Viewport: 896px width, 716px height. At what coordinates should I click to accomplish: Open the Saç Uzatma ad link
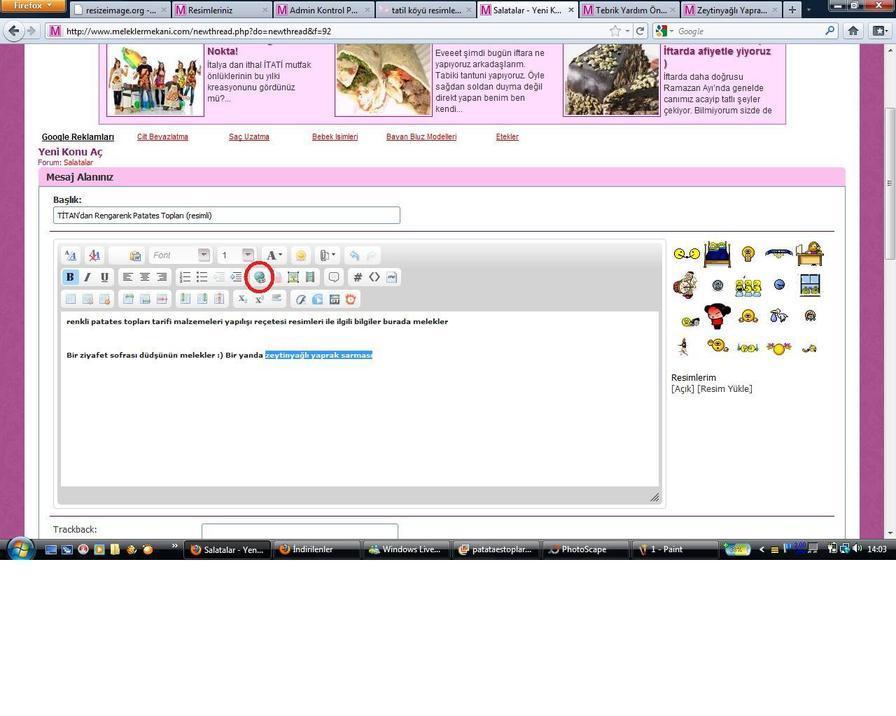(249, 137)
